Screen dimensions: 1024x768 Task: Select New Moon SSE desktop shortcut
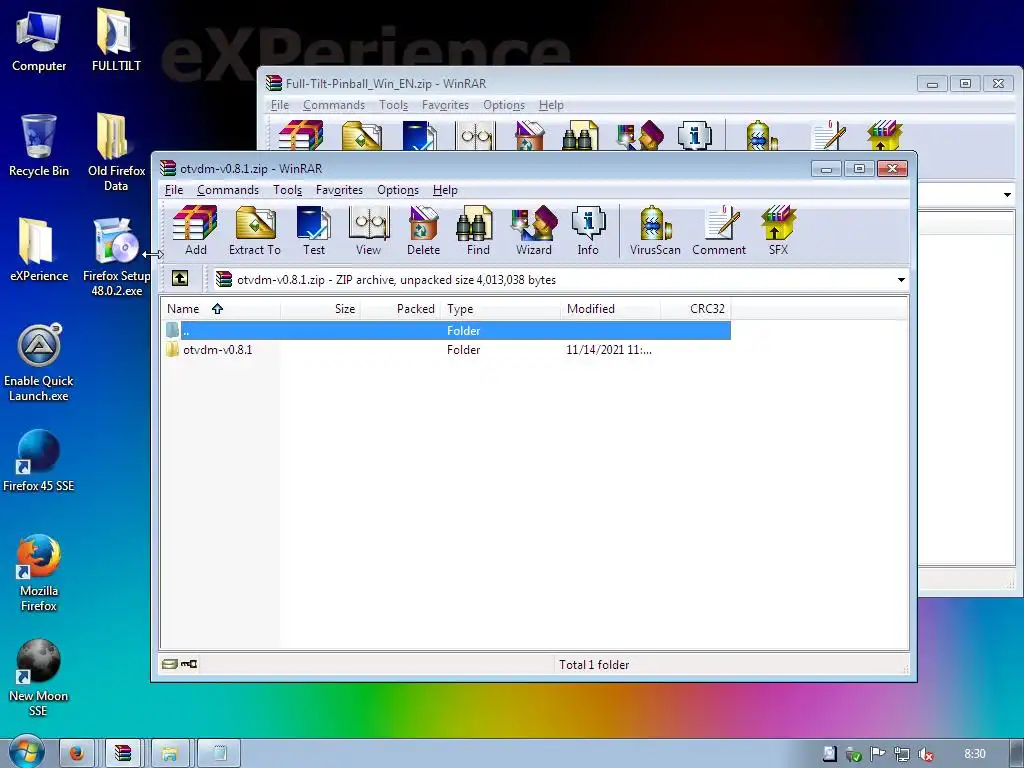point(39,678)
